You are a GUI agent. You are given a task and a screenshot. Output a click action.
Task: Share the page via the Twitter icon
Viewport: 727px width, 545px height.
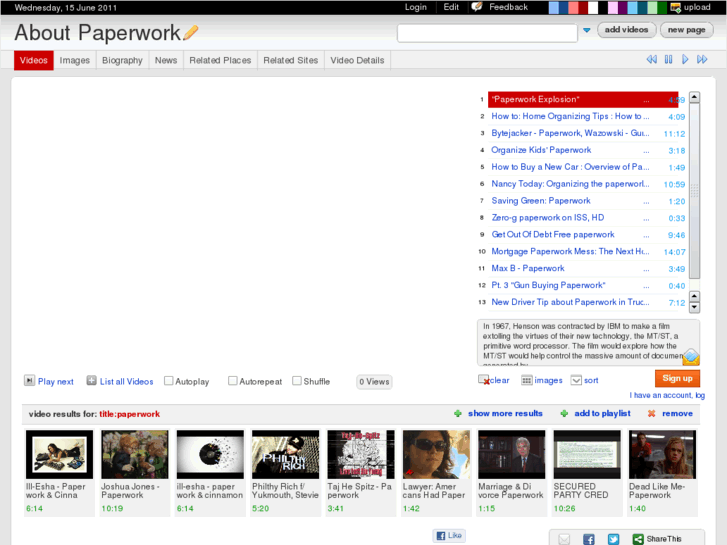coord(613,539)
